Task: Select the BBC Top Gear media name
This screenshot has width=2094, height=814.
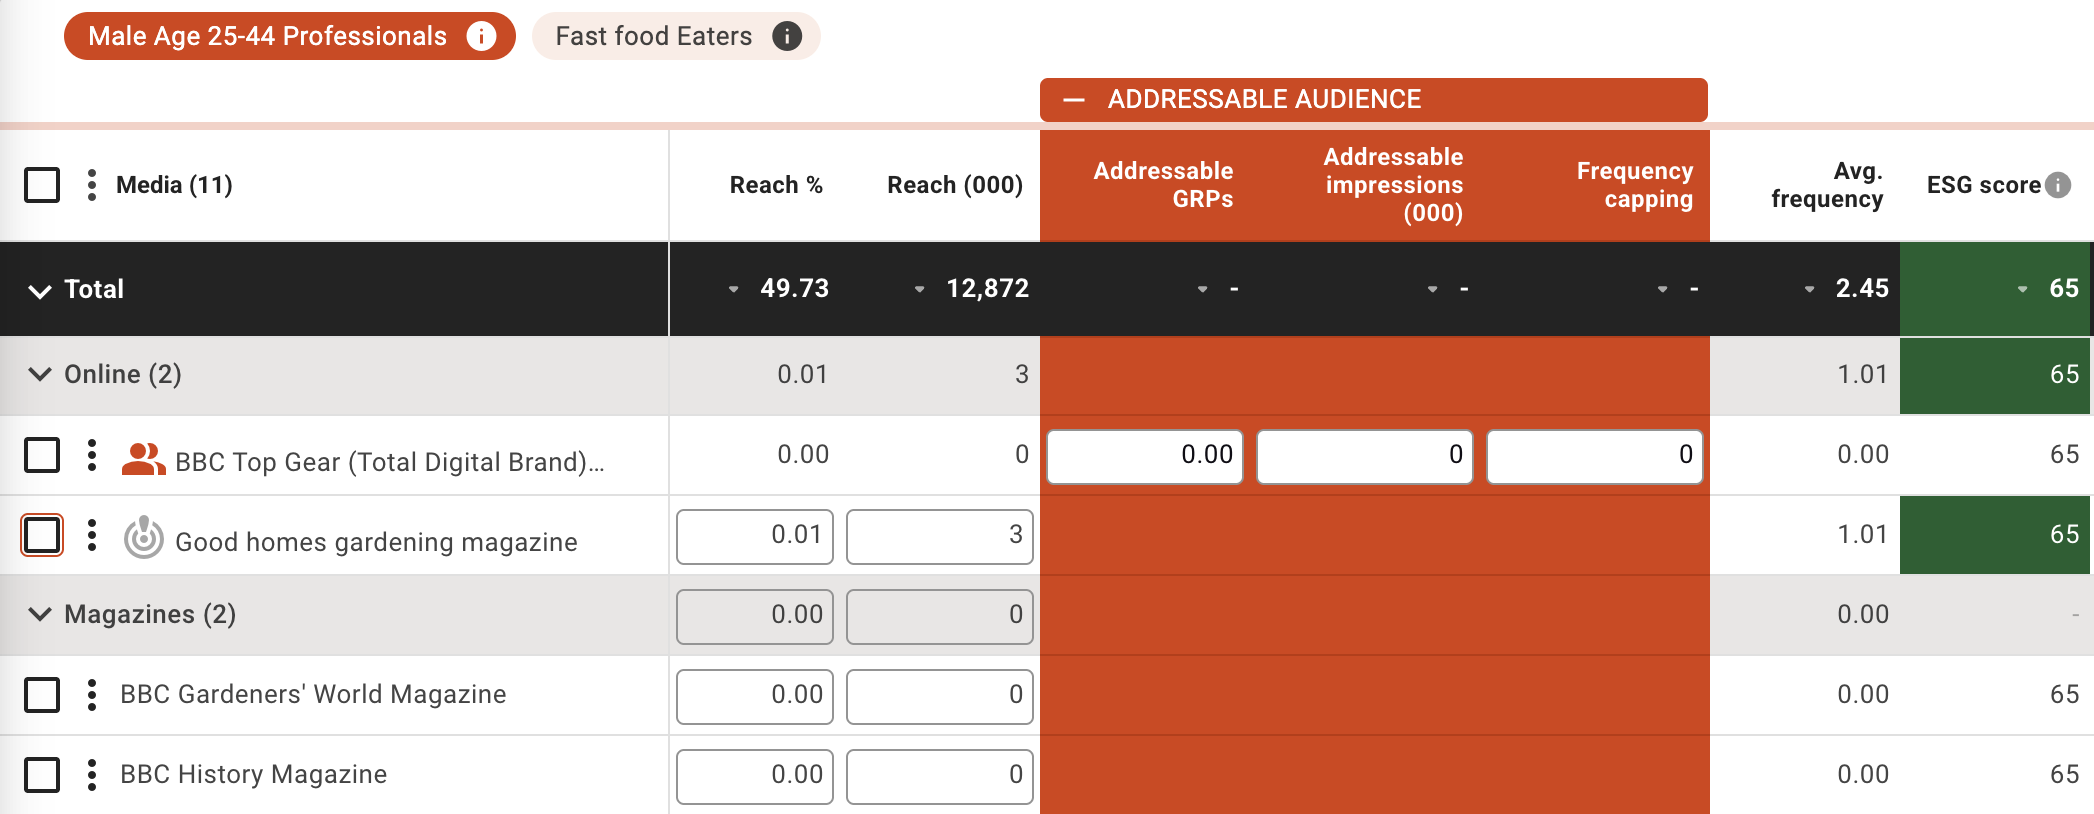Action: [x=390, y=462]
